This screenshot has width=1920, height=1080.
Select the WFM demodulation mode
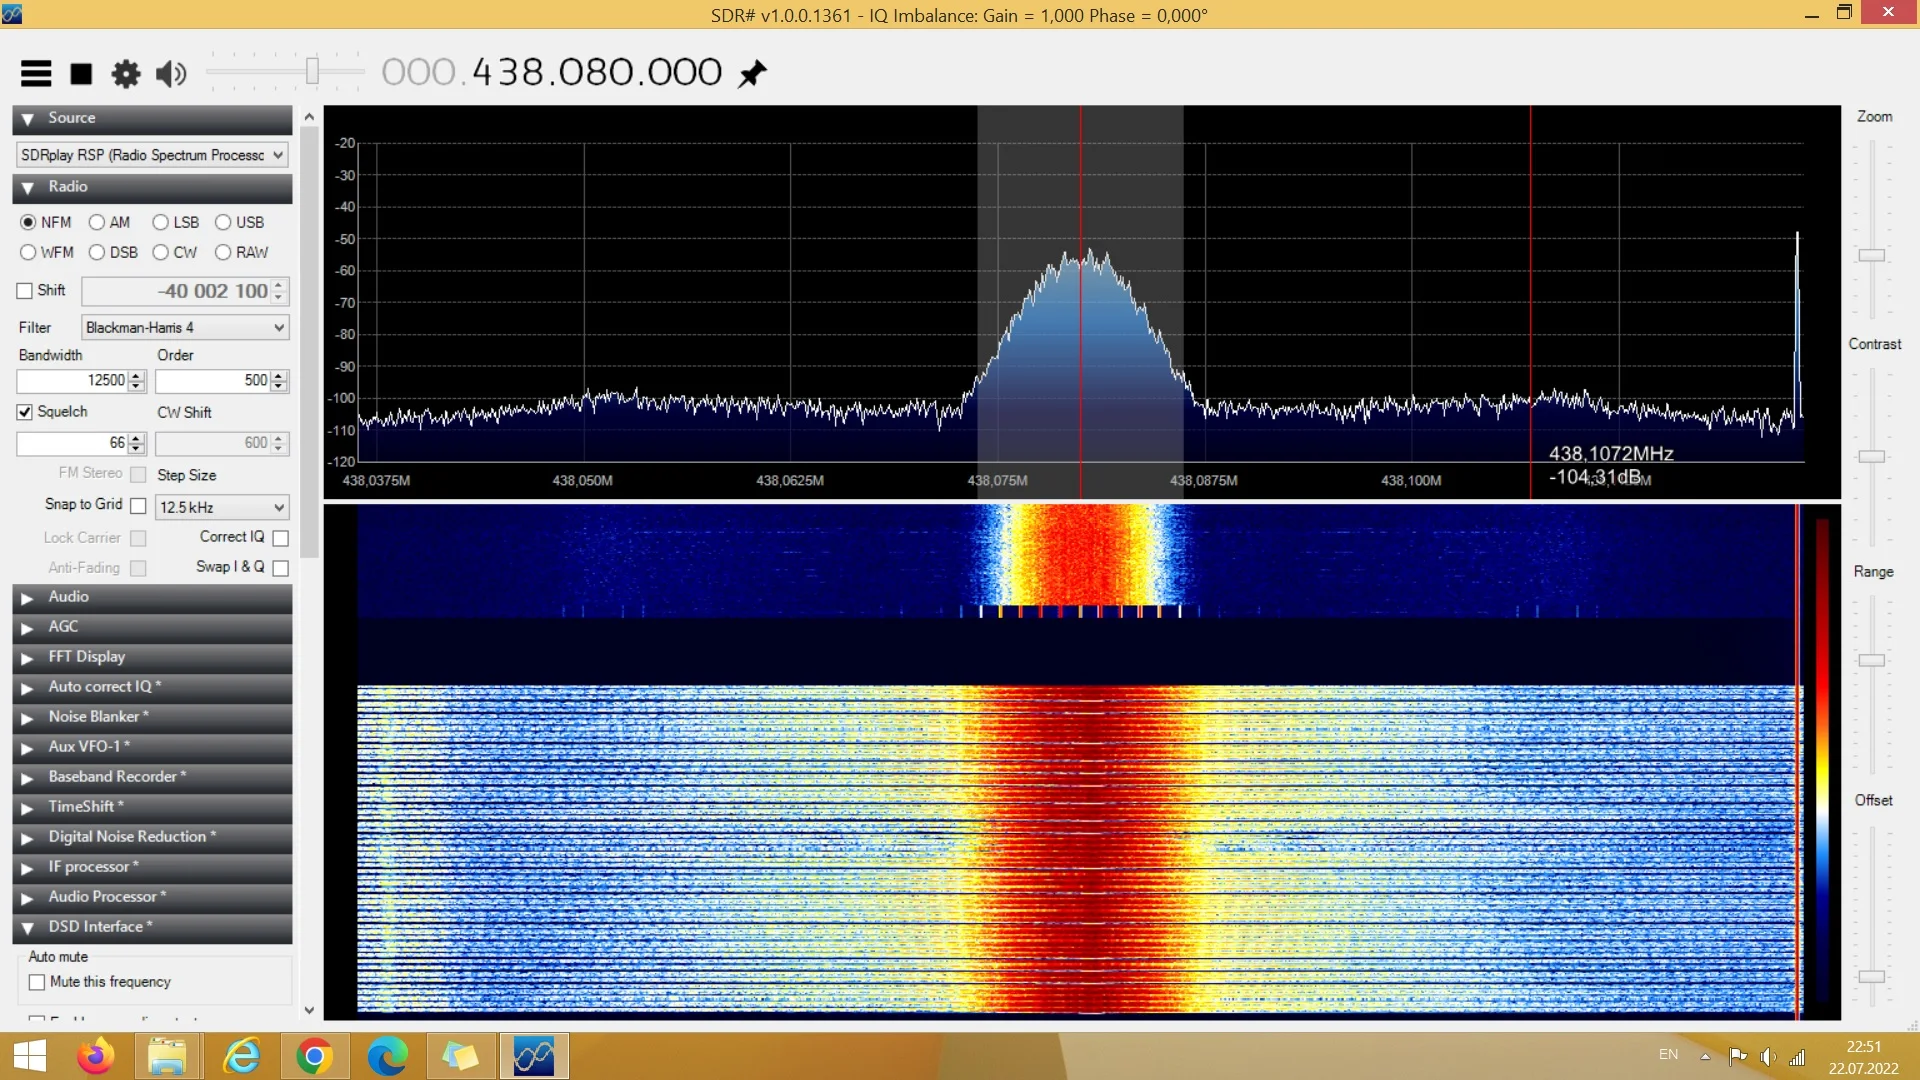tap(28, 252)
